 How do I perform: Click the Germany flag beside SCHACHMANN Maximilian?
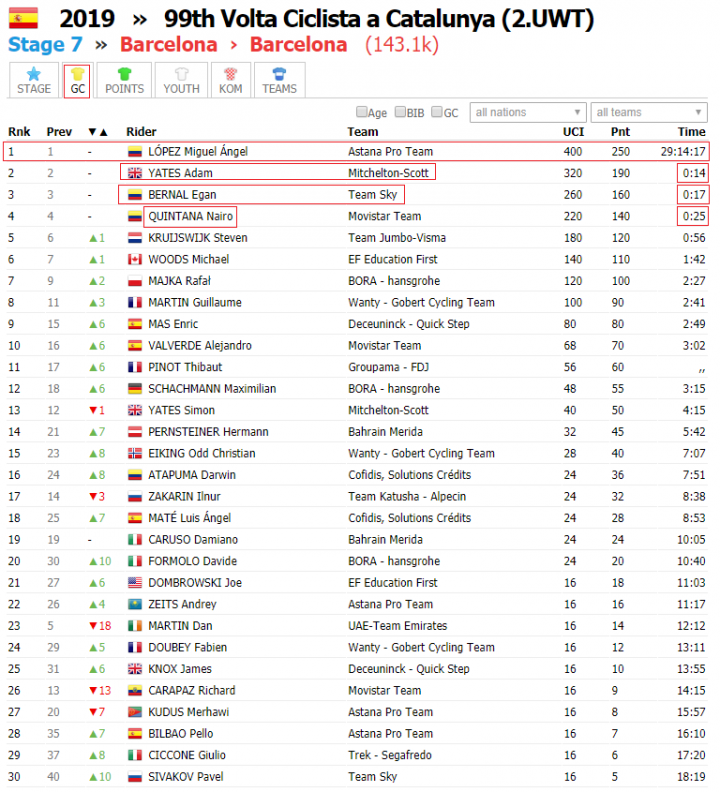pos(134,389)
